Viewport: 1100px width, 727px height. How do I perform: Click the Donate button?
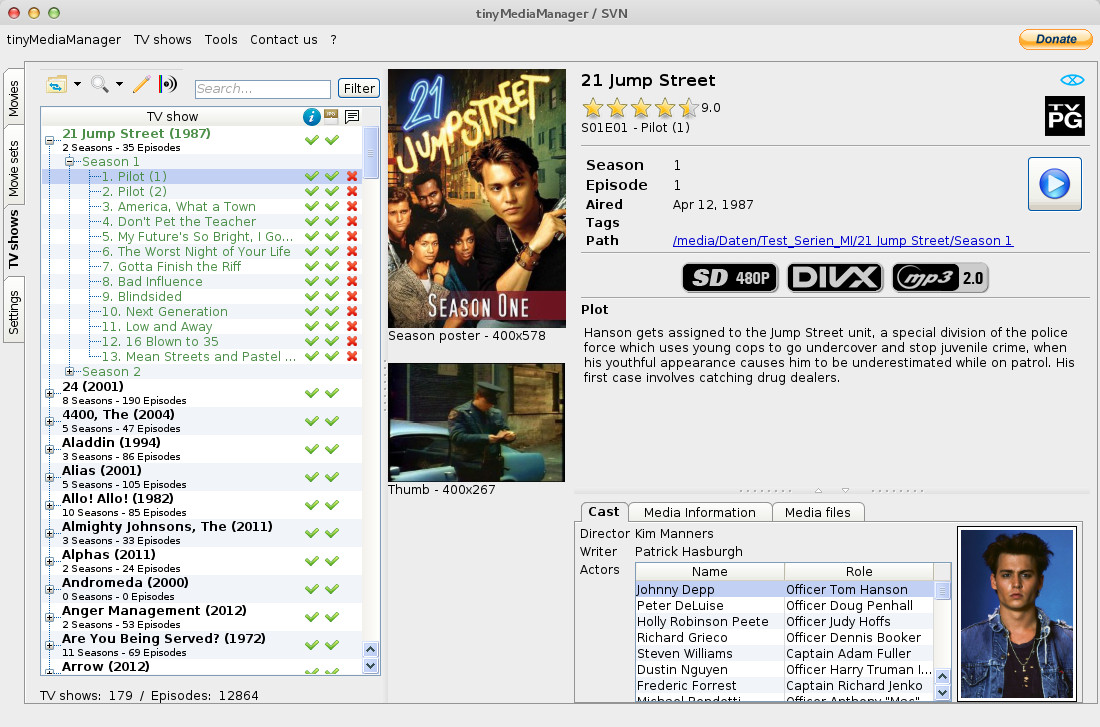click(x=1055, y=39)
